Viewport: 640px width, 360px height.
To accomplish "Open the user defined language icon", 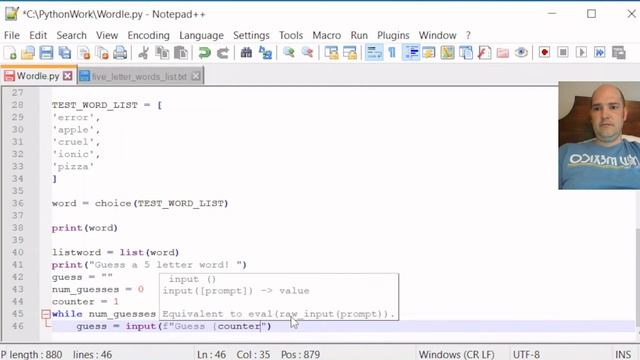I will pos(429,53).
